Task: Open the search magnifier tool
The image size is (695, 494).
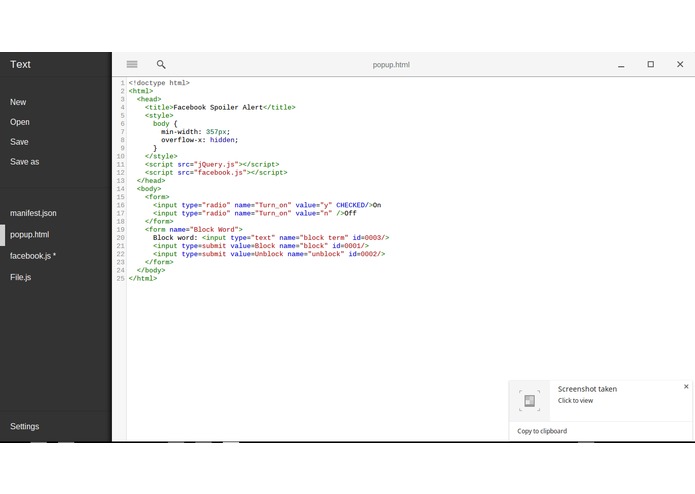Action: (161, 64)
